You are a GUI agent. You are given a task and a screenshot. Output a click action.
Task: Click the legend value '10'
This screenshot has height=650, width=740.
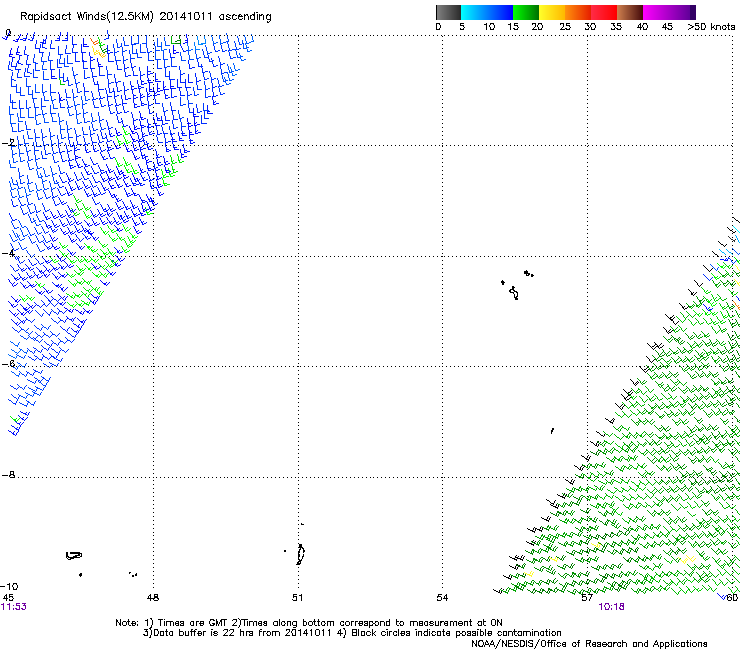point(489,27)
